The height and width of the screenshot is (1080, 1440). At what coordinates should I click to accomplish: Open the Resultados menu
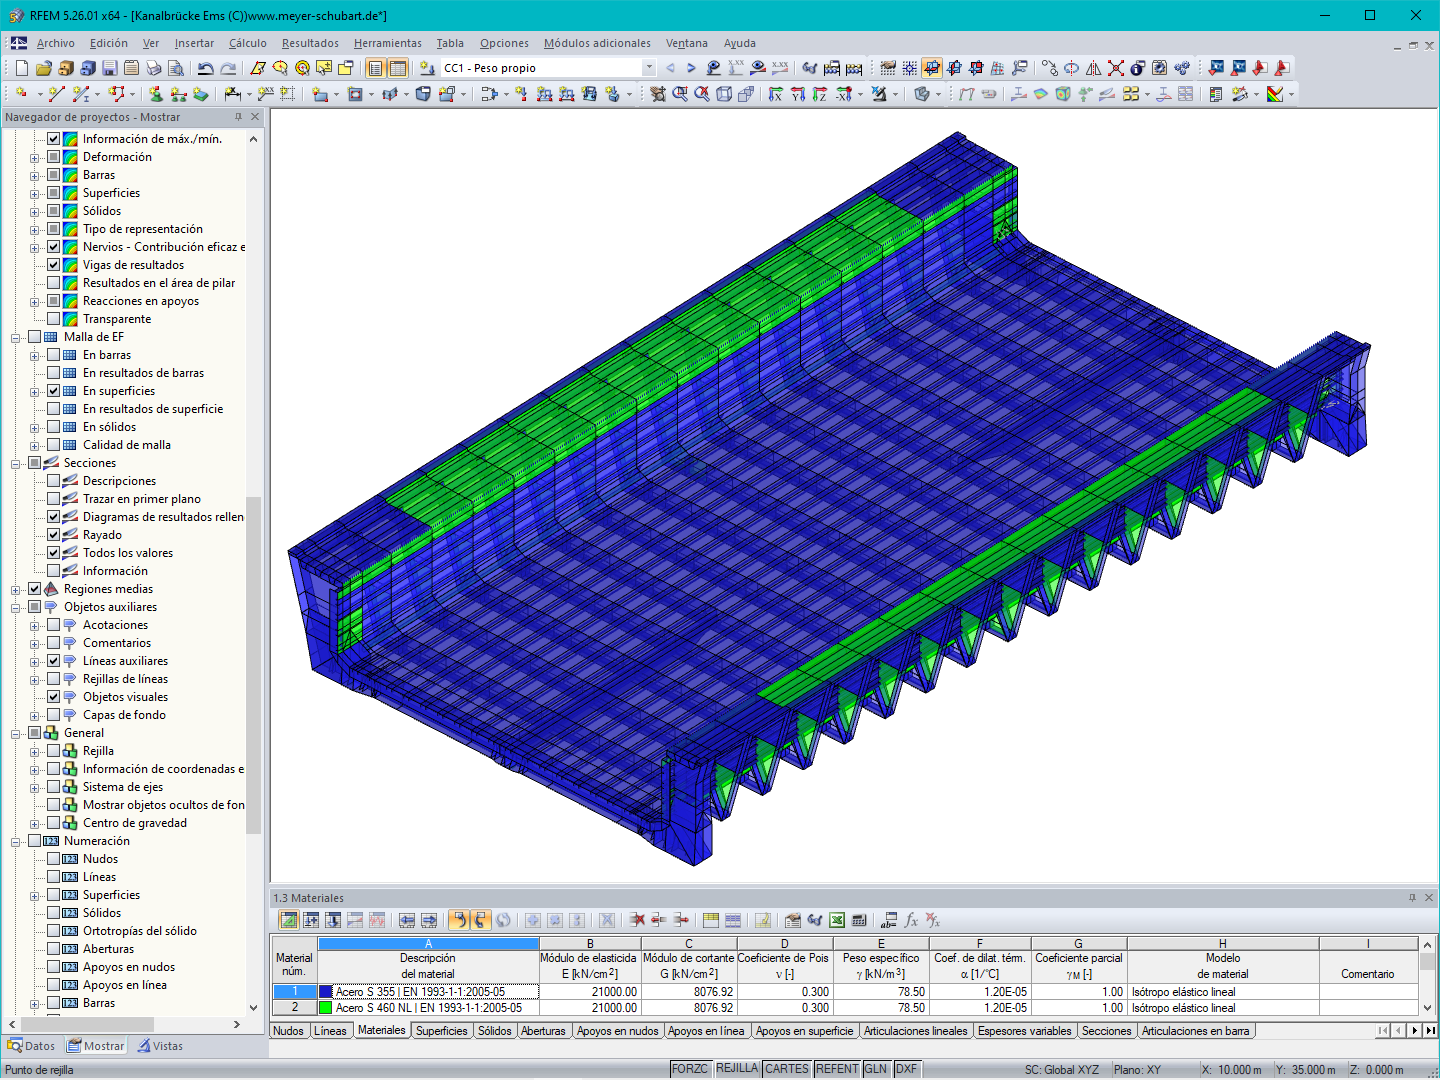(307, 43)
